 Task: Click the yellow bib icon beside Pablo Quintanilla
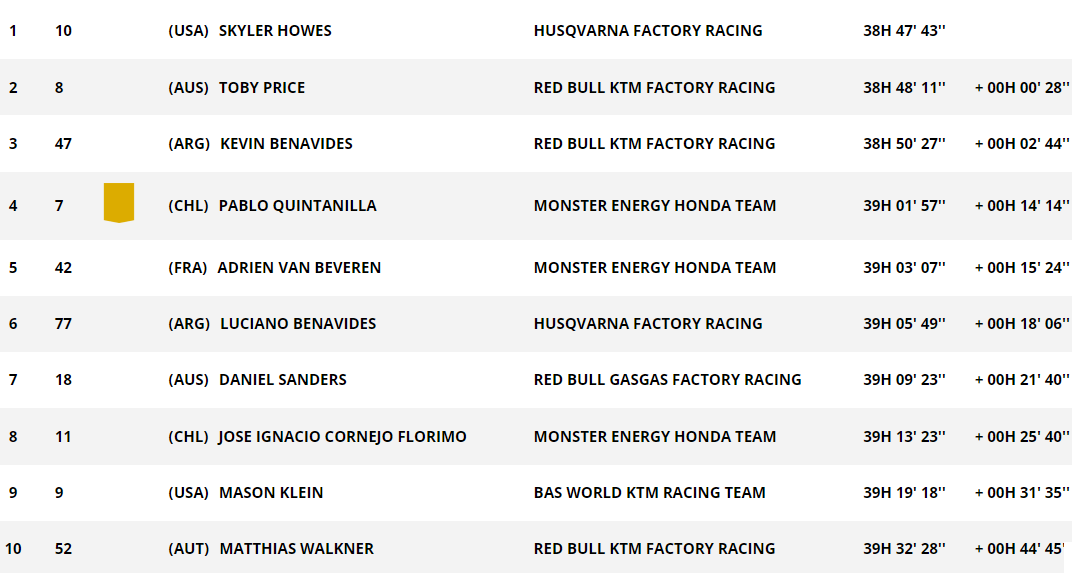coord(119,202)
